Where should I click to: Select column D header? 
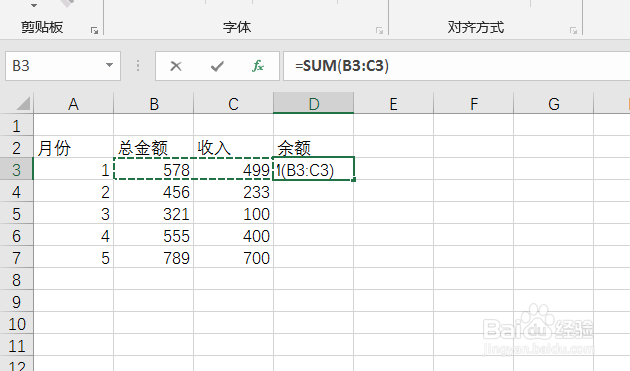pos(313,104)
